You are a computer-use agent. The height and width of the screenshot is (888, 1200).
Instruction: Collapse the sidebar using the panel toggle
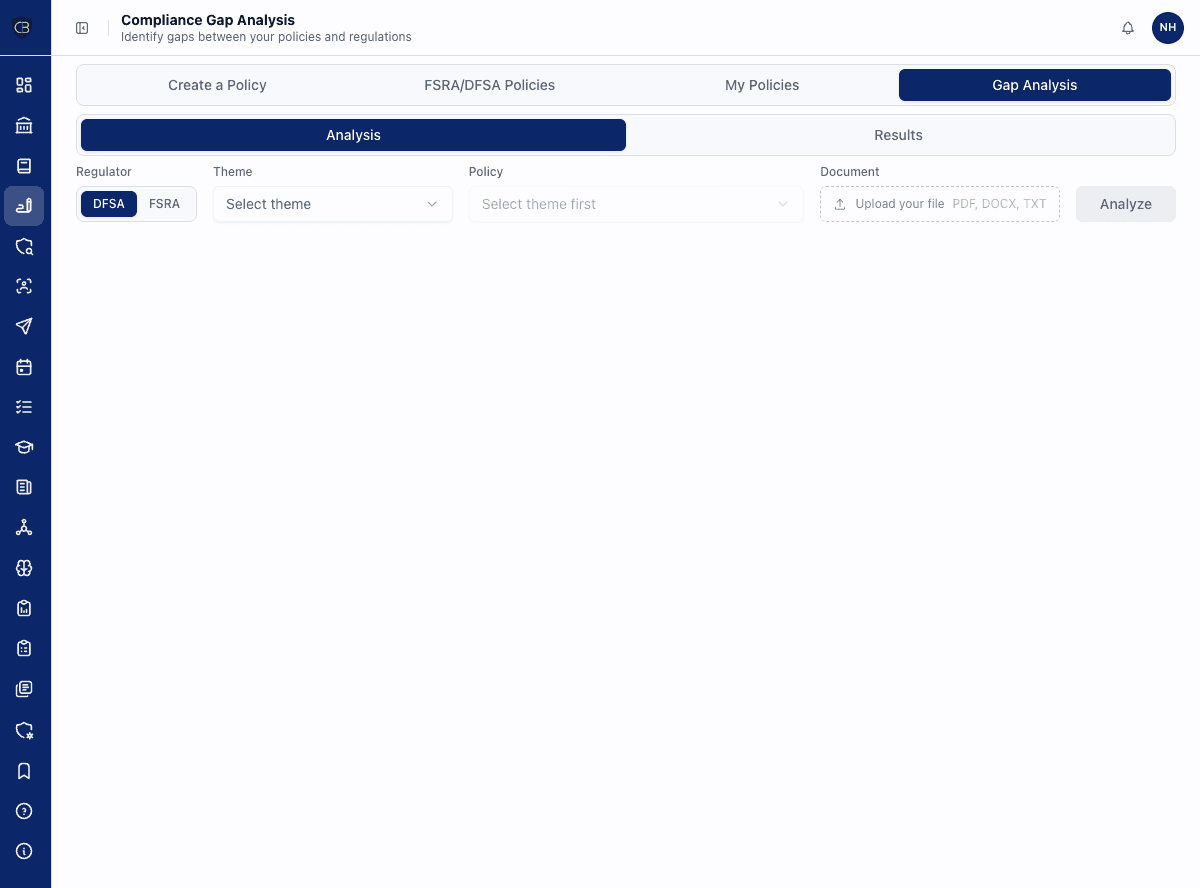[82, 28]
